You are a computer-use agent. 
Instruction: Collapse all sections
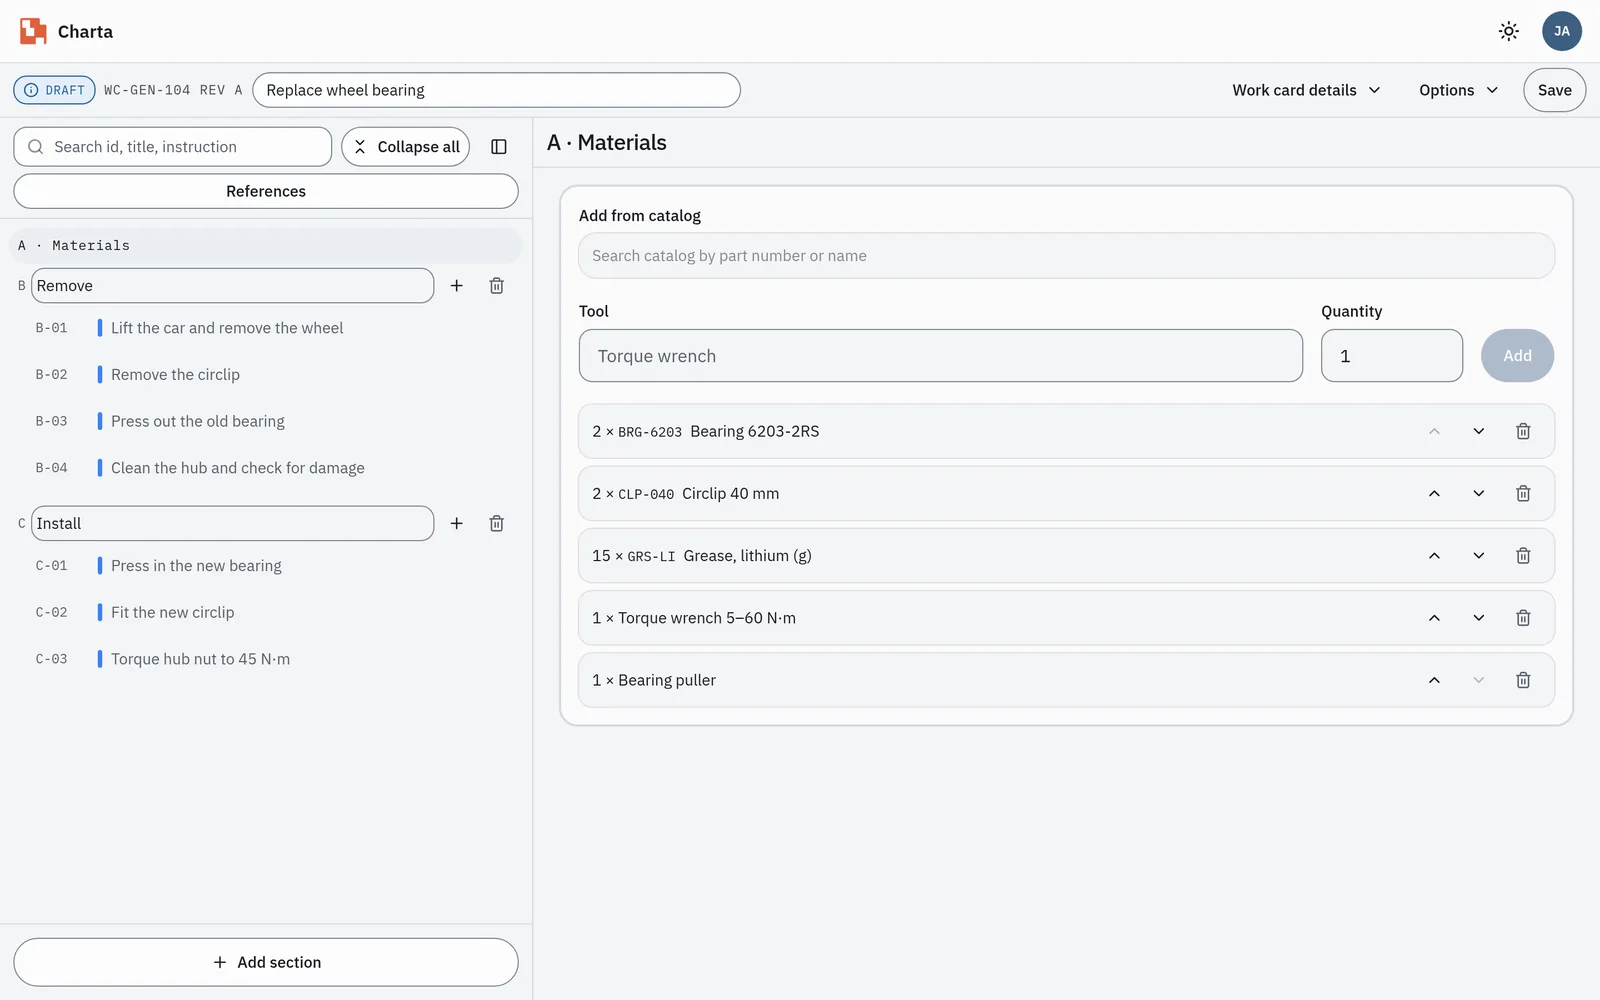coord(405,147)
